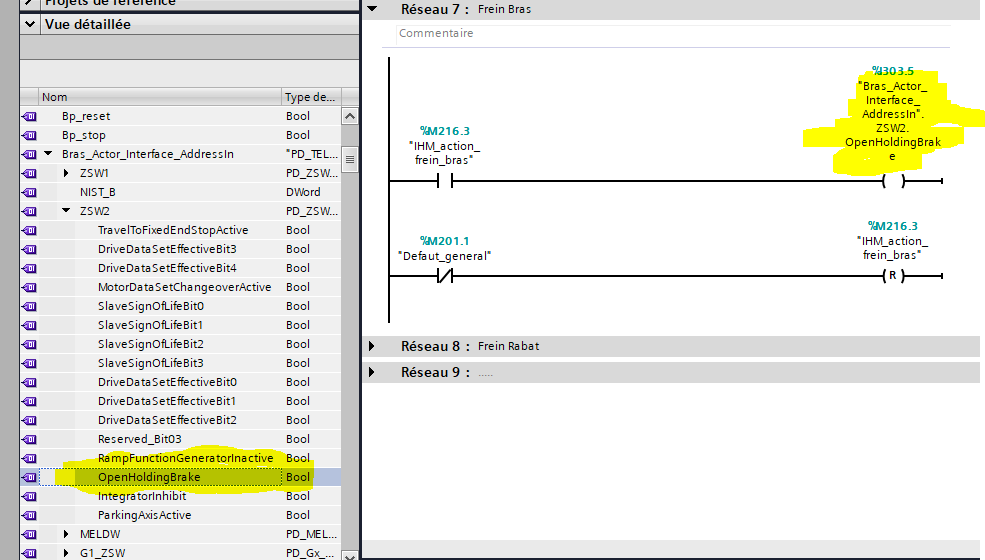The height and width of the screenshot is (560, 985).
Task: Click the tag icon beside NIST_B
Action: pyautogui.click(x=28, y=192)
